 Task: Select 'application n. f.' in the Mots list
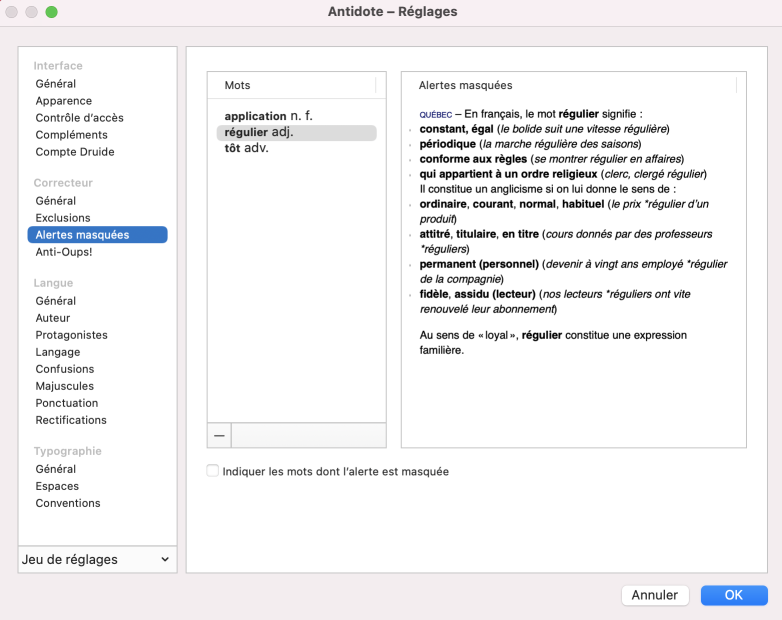click(268, 116)
